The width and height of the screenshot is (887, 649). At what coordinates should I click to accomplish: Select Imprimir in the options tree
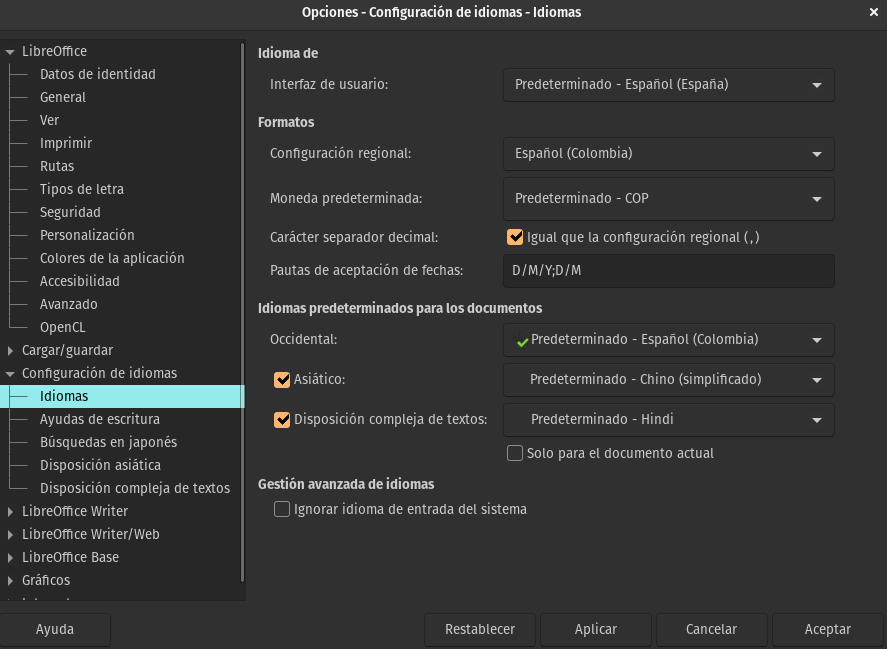66,143
